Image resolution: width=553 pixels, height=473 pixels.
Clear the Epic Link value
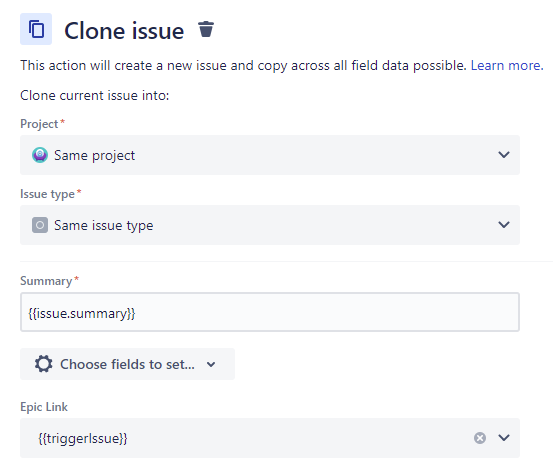(480, 438)
